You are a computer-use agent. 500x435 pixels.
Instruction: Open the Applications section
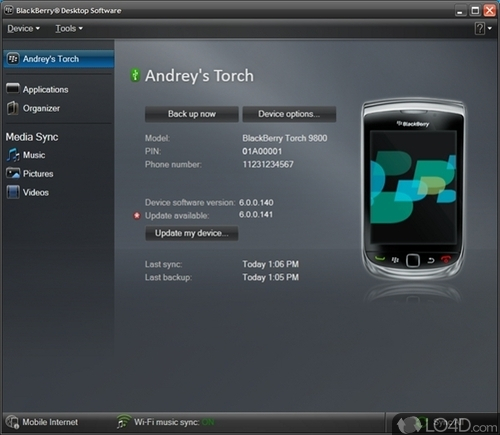tap(45, 89)
